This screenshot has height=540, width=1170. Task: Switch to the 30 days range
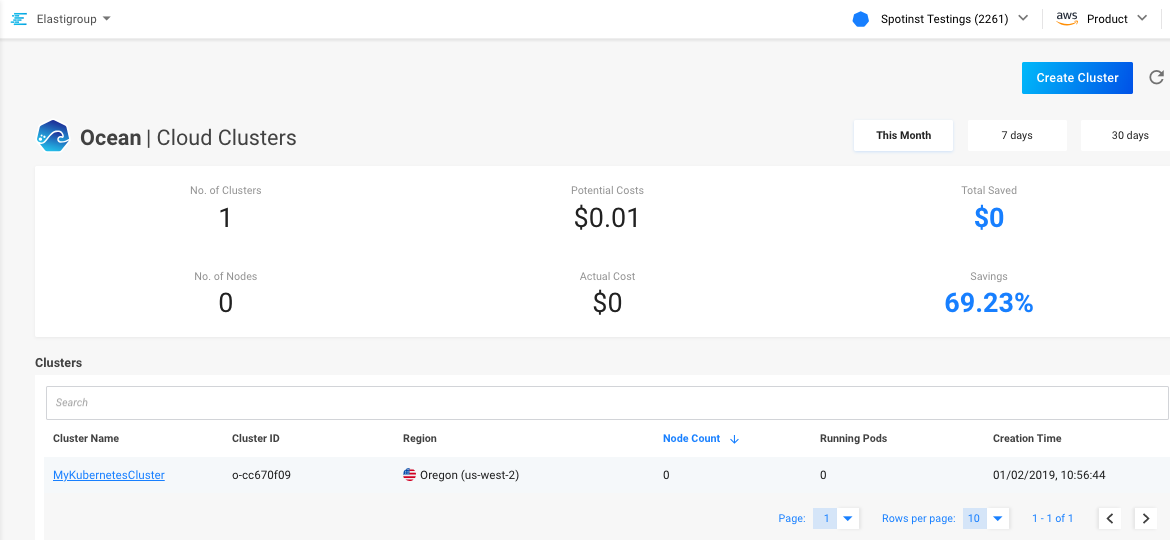(1129, 135)
